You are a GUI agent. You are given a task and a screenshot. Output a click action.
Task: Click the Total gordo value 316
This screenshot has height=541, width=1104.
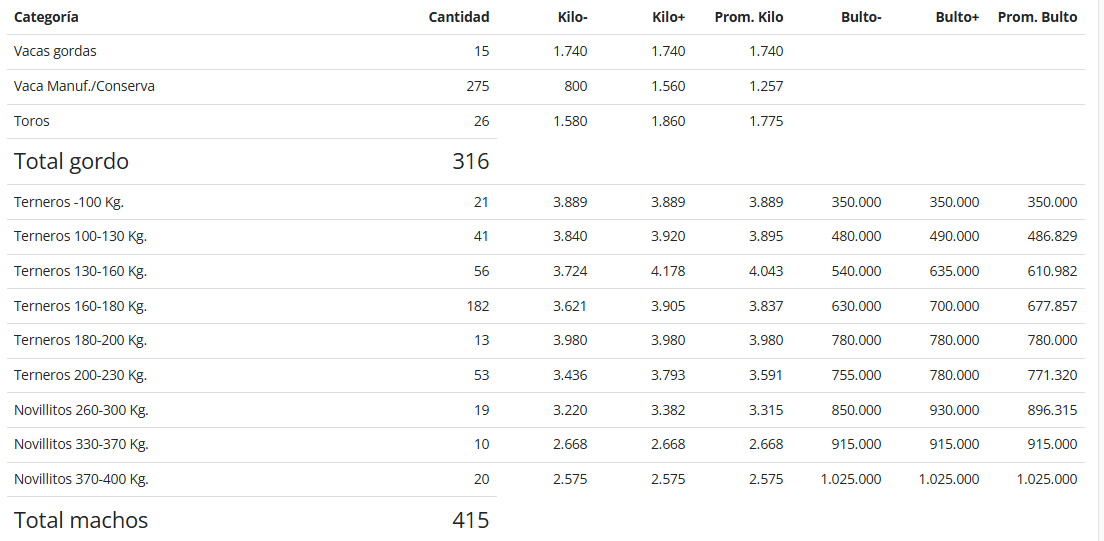click(470, 161)
